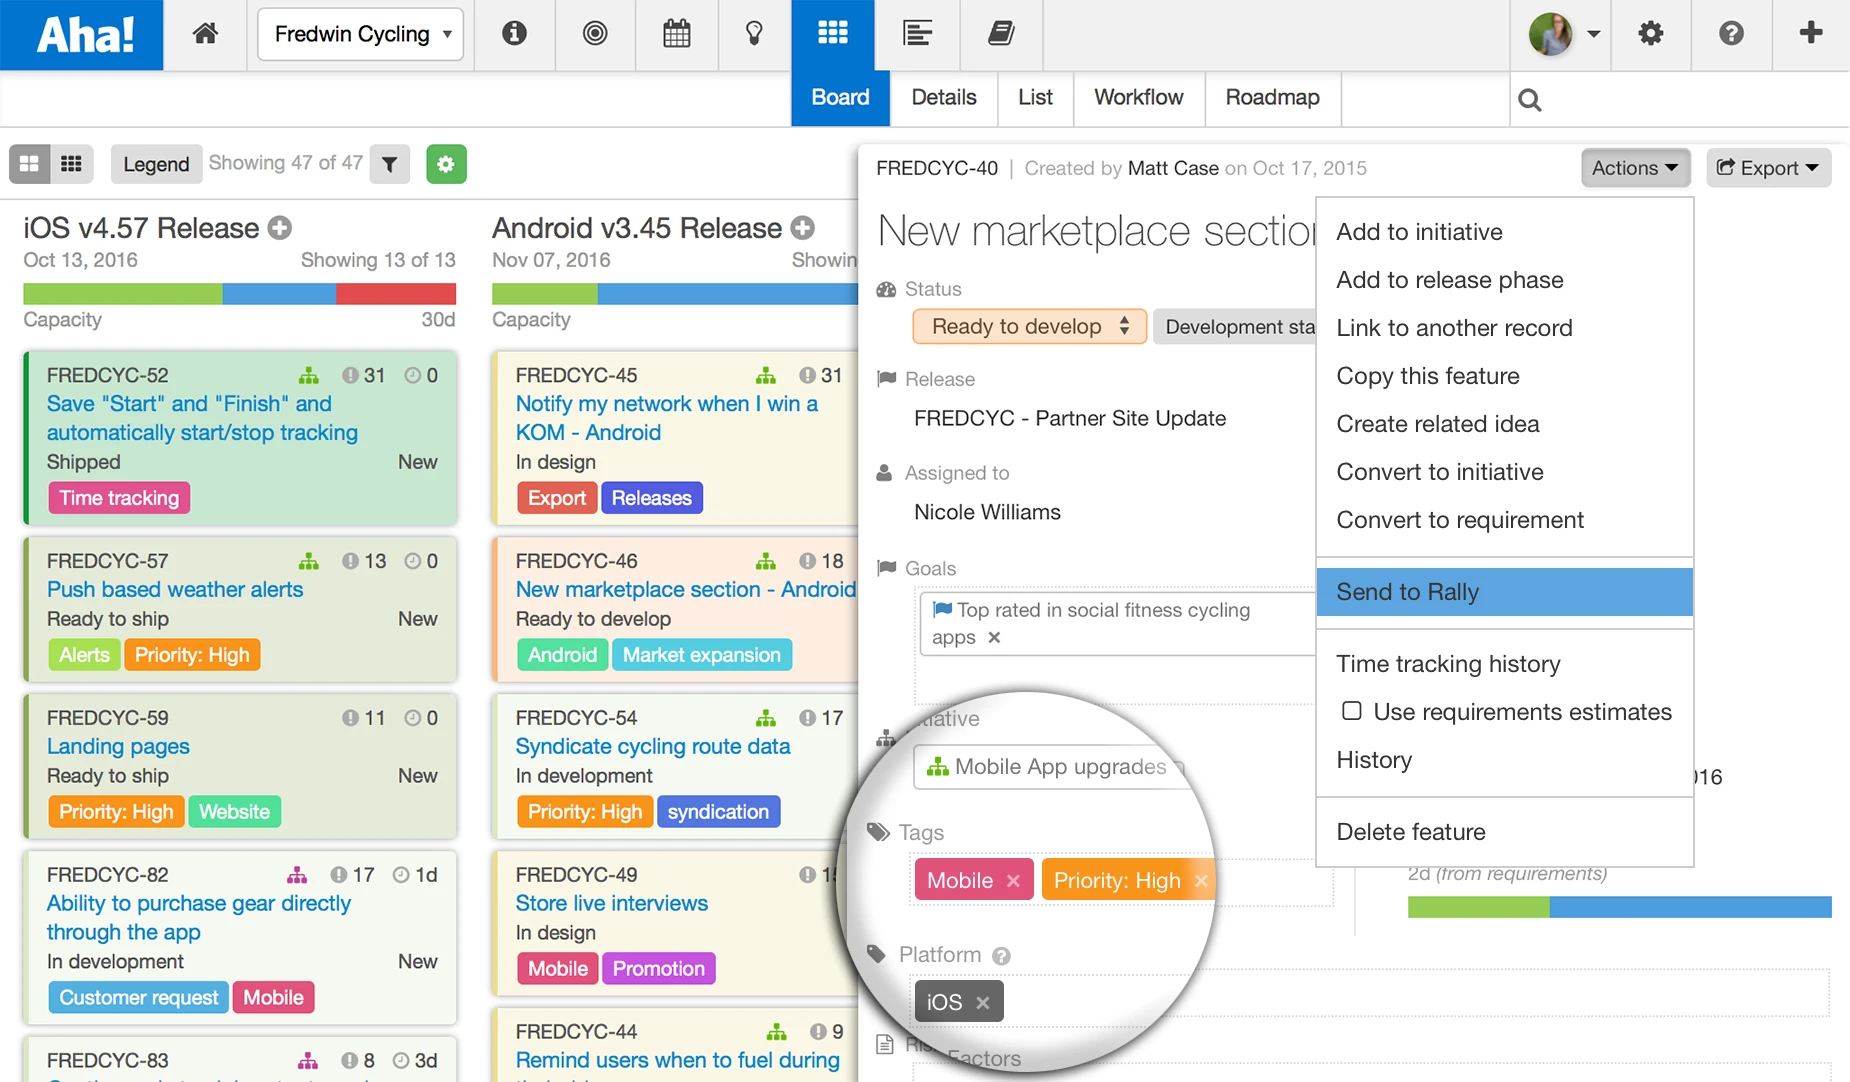Choose Send to Rally
Image resolution: width=1850 pixels, height=1082 pixels.
point(1505,592)
